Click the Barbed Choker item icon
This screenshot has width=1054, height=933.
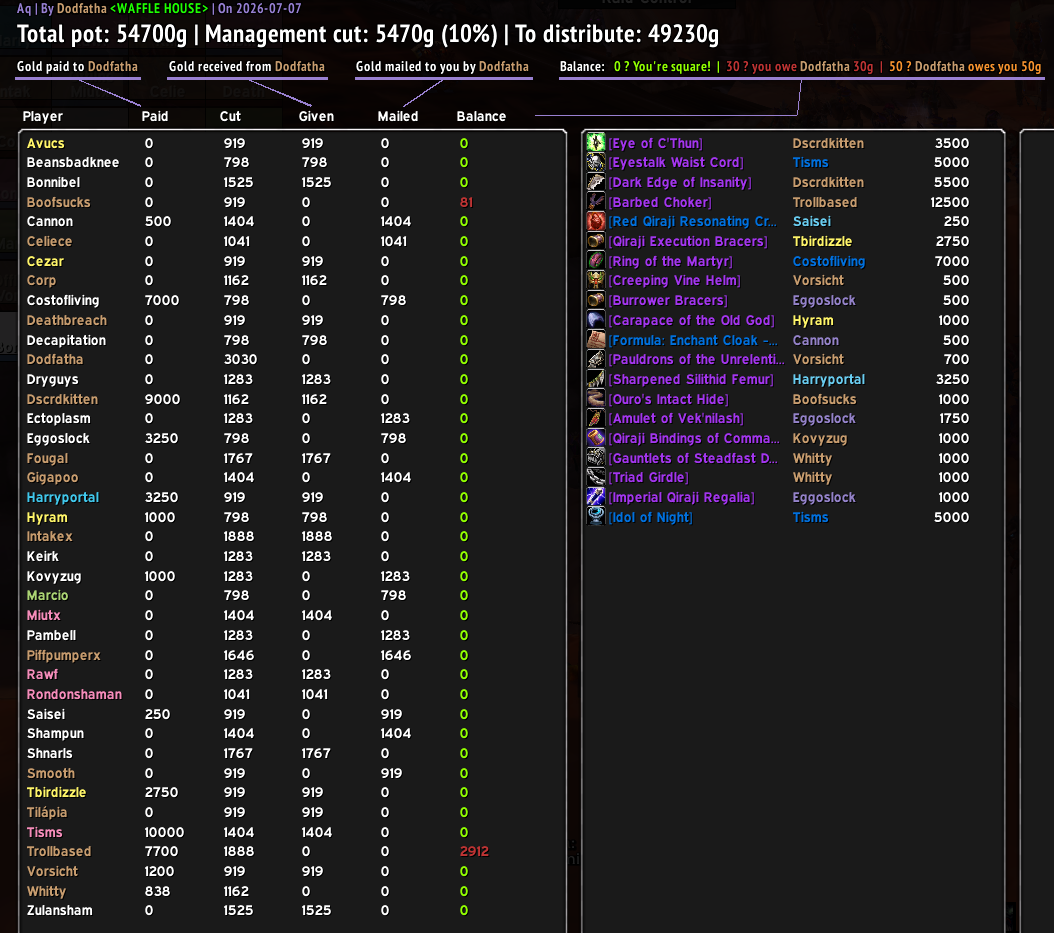596,202
